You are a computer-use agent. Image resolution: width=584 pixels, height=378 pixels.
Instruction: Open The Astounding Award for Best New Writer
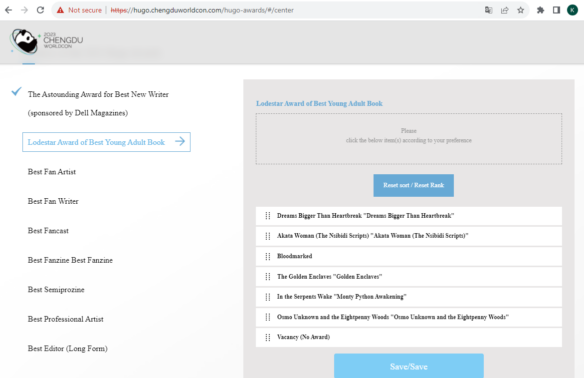pyautogui.click(x=98, y=104)
